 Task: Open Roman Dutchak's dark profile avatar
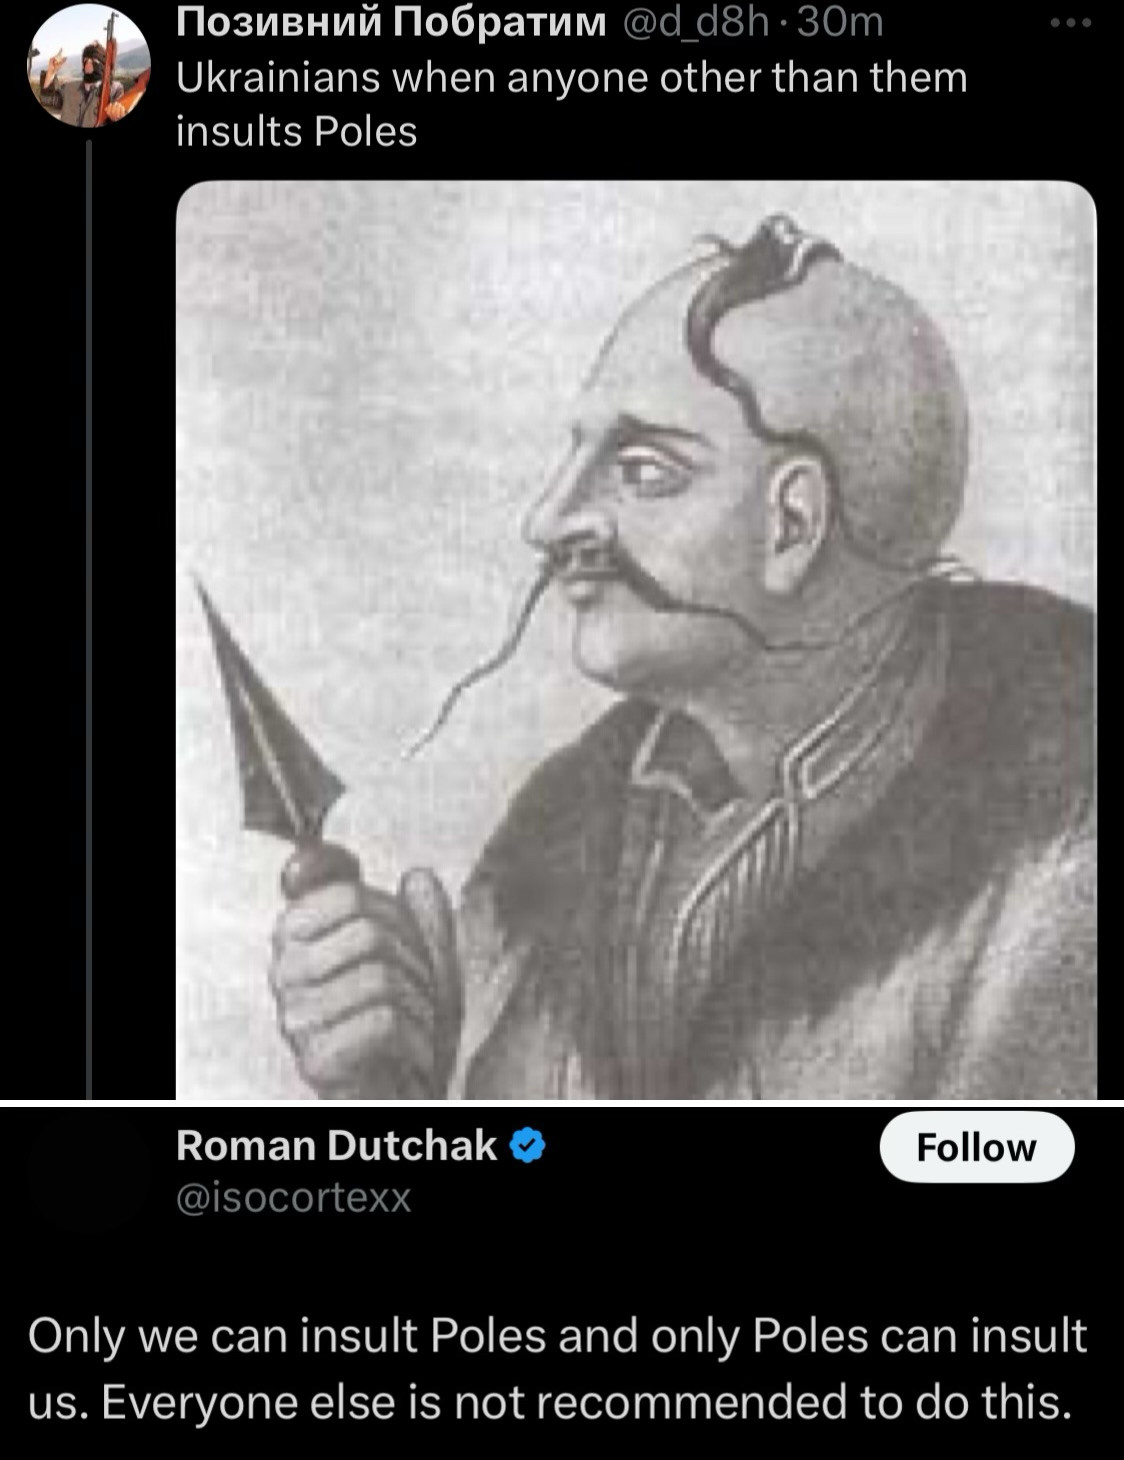click(89, 1171)
